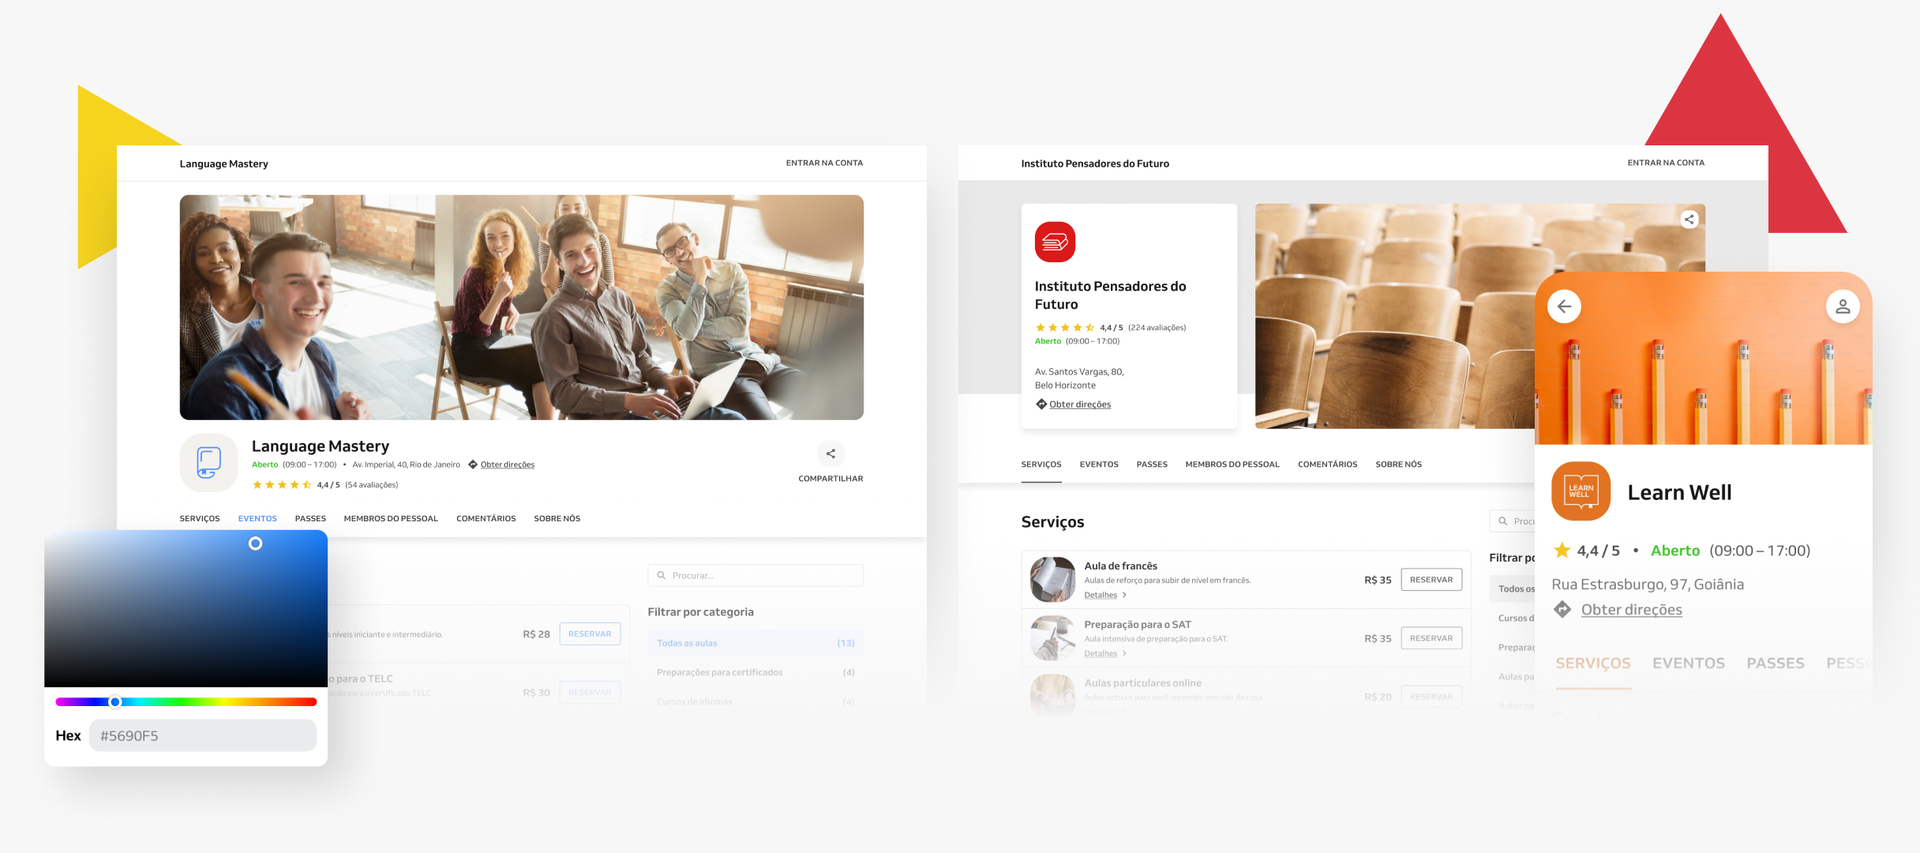
Task: Tap the profile icon on Learn Well card
Action: (1842, 307)
